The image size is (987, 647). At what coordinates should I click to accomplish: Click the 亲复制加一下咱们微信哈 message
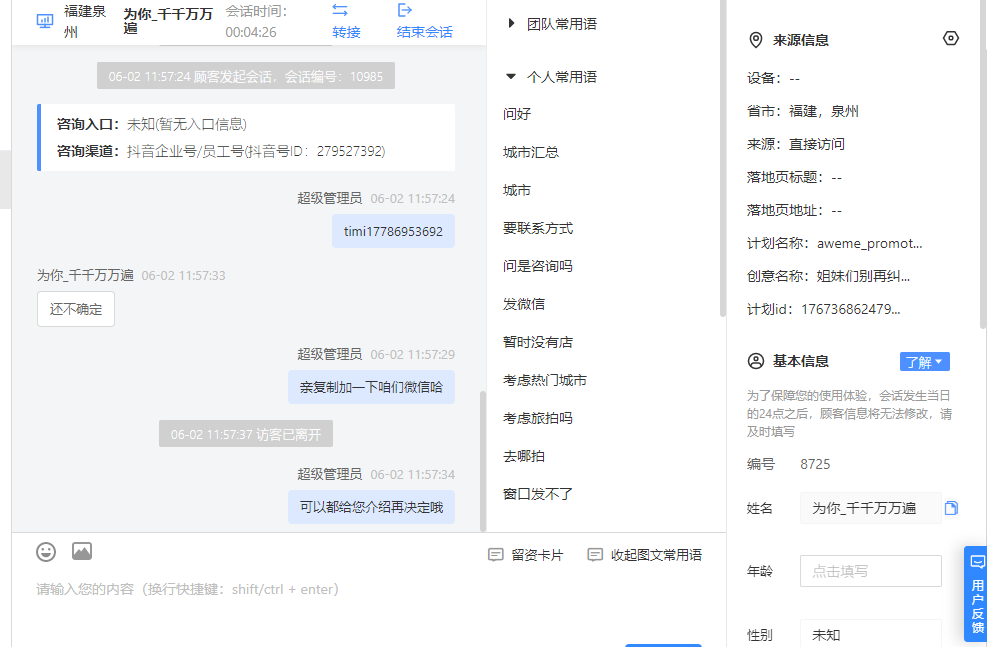[x=371, y=387]
